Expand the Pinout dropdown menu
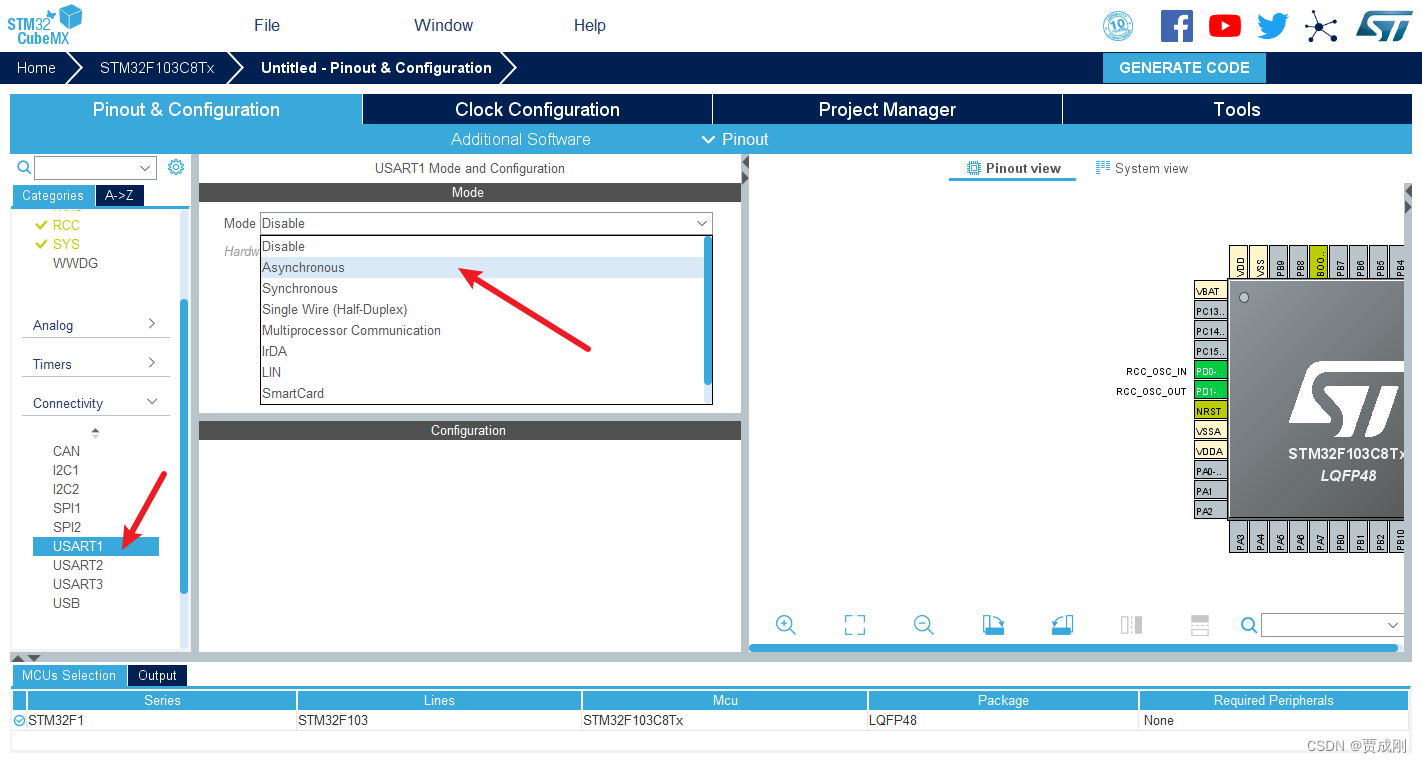Screen dimensions: 1422x763 pos(735,139)
